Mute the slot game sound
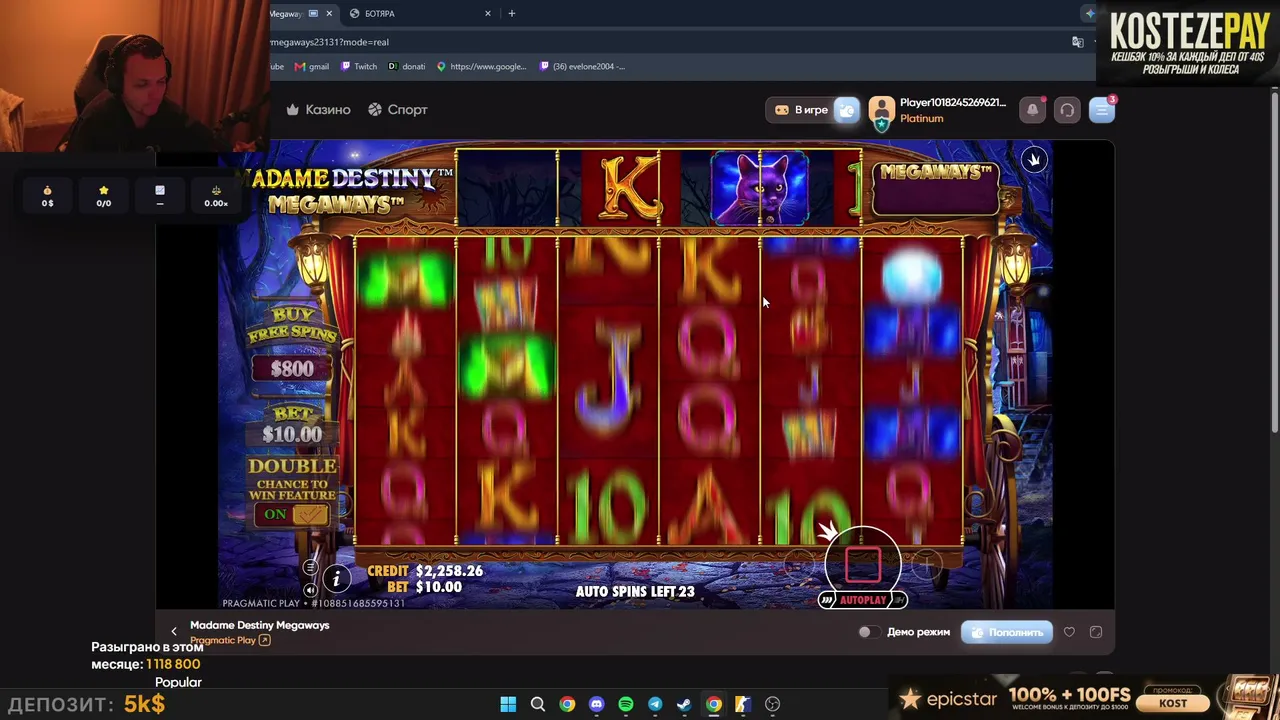Image resolution: width=1280 pixels, height=720 pixels. (x=310, y=590)
